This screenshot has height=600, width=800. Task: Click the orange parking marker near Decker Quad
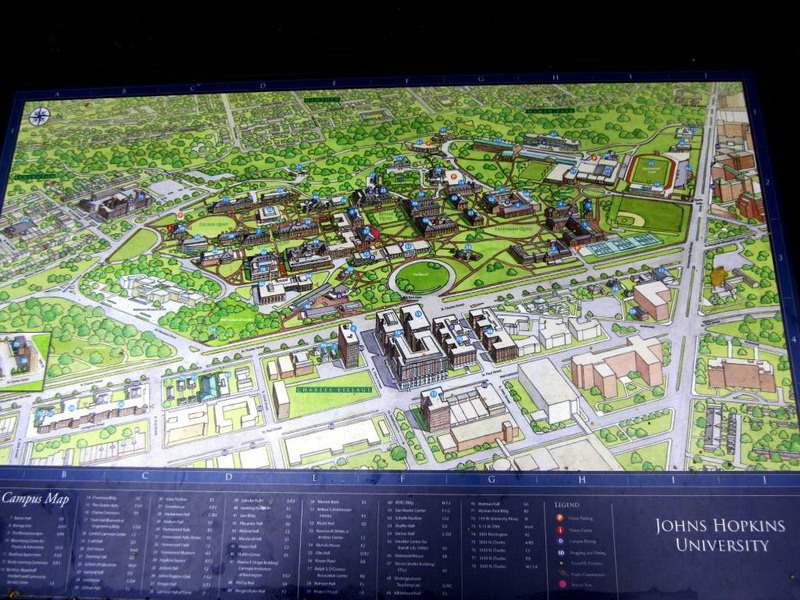coord(181,215)
